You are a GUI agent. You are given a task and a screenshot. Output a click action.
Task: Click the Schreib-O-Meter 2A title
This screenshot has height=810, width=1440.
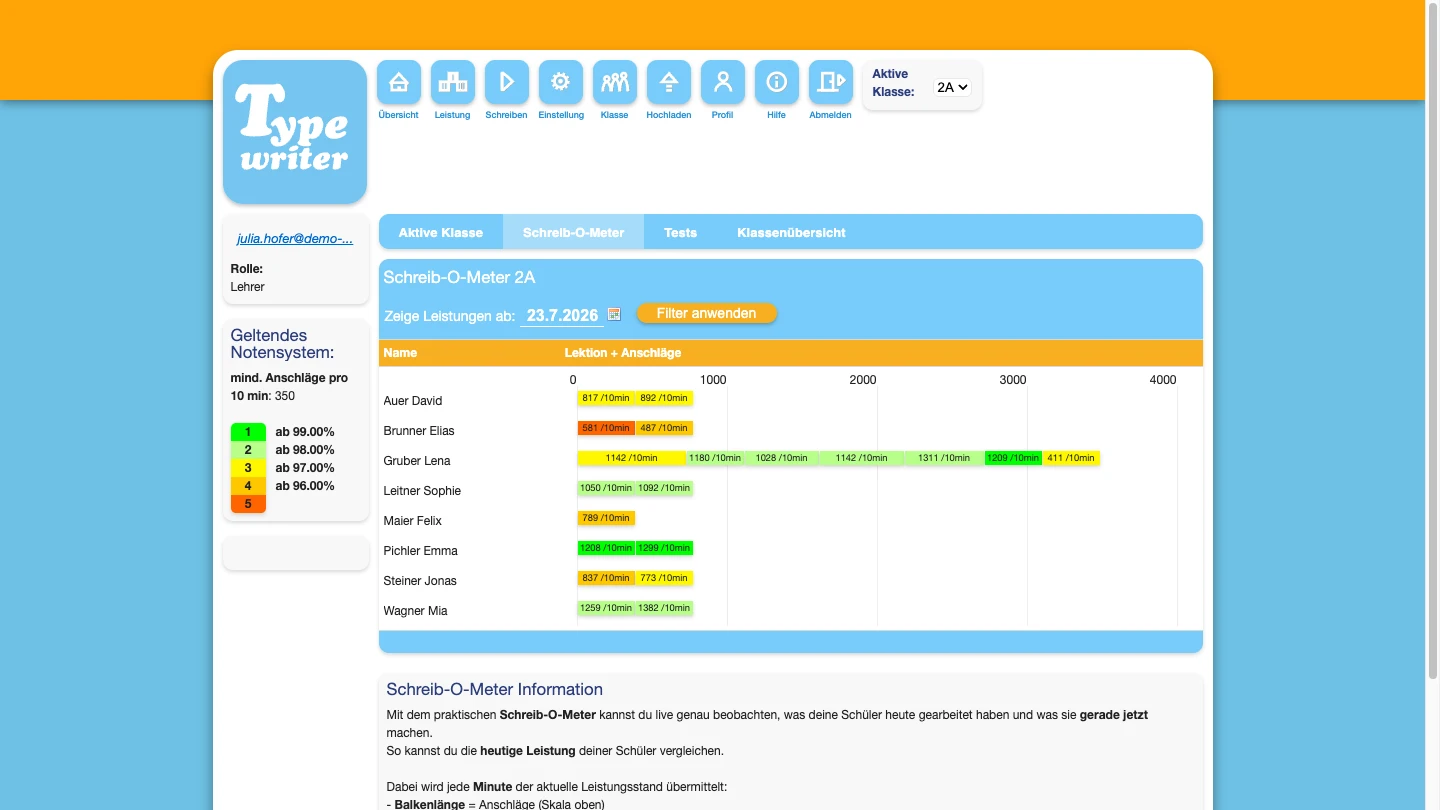pos(460,278)
